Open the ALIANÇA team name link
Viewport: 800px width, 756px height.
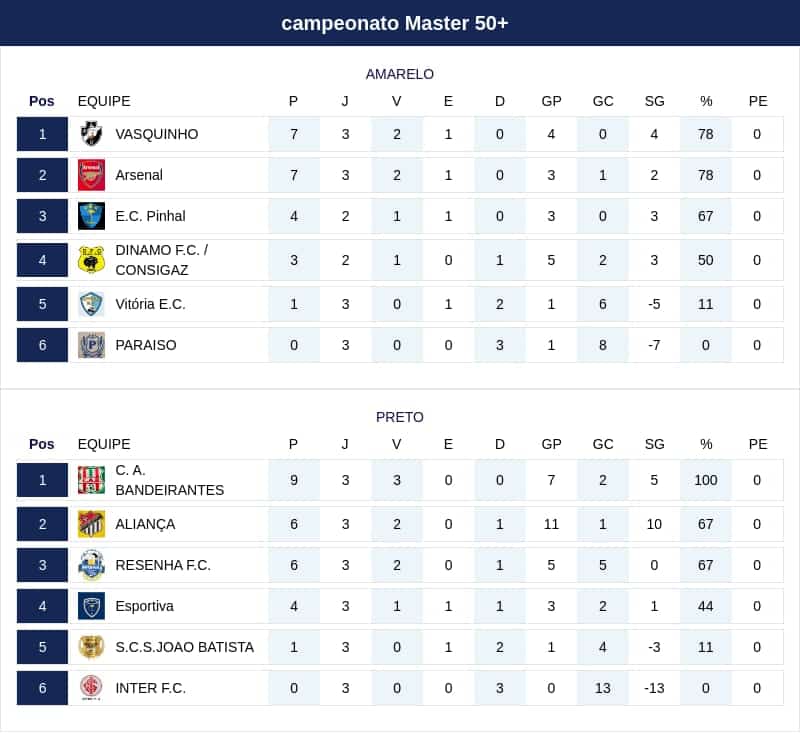coord(145,524)
